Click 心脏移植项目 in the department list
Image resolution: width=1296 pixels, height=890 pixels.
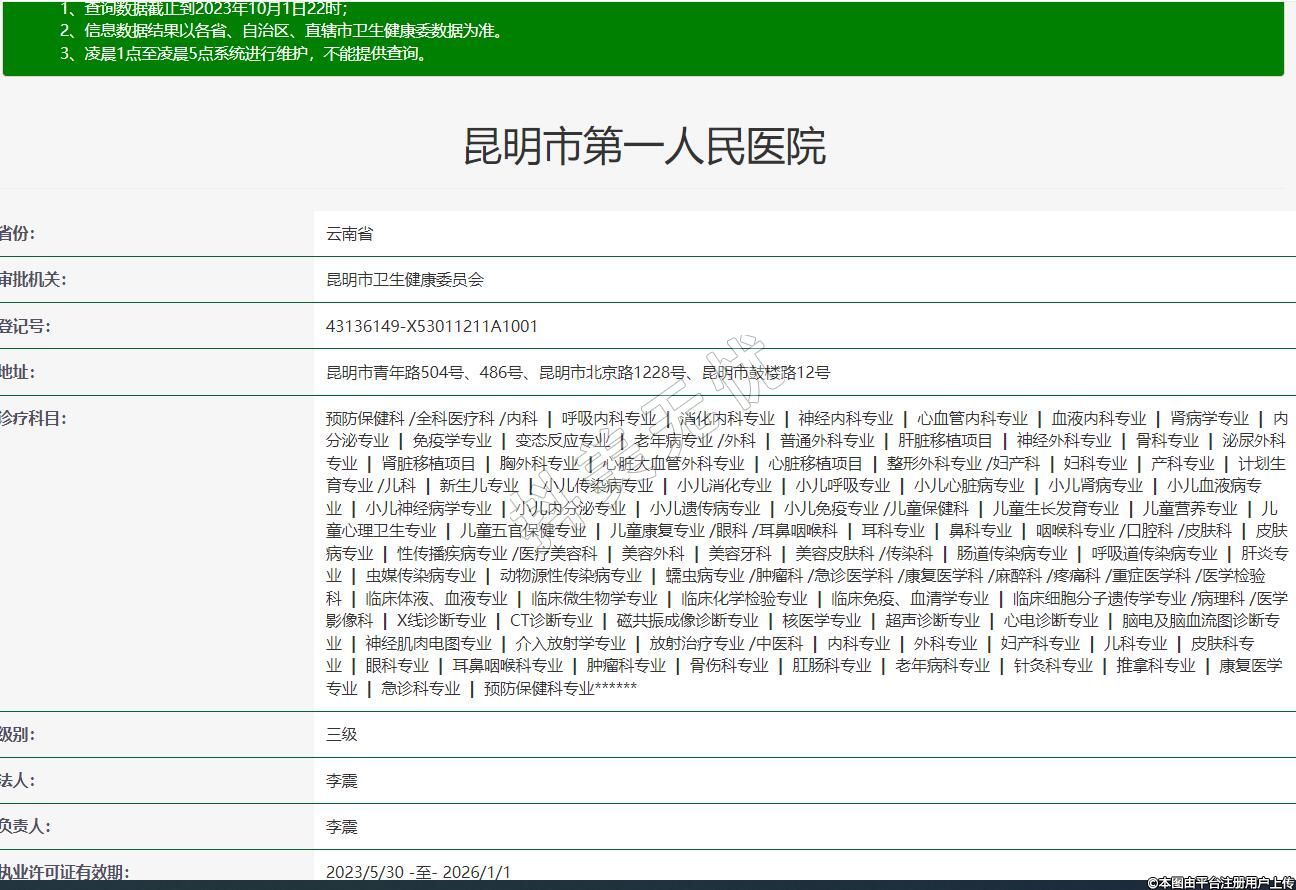click(815, 463)
